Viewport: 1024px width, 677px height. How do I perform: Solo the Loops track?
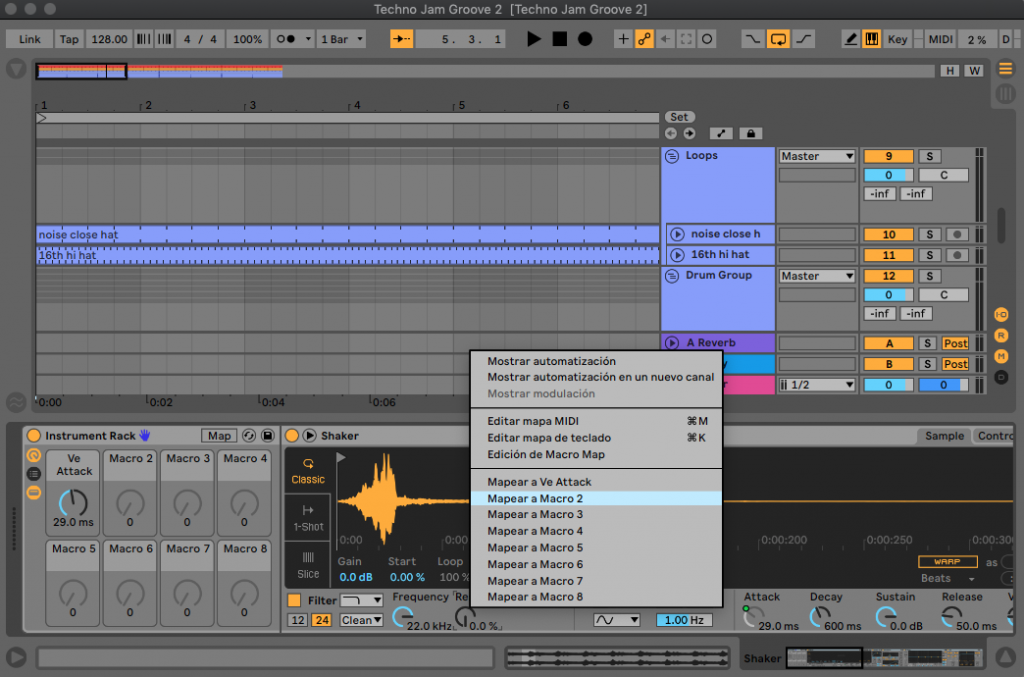[929, 156]
